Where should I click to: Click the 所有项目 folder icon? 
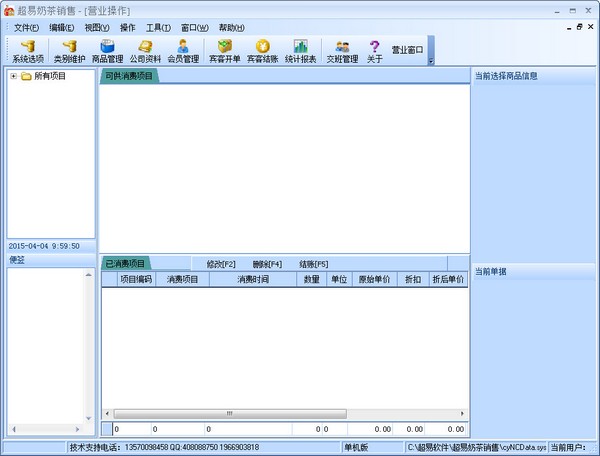pos(26,76)
